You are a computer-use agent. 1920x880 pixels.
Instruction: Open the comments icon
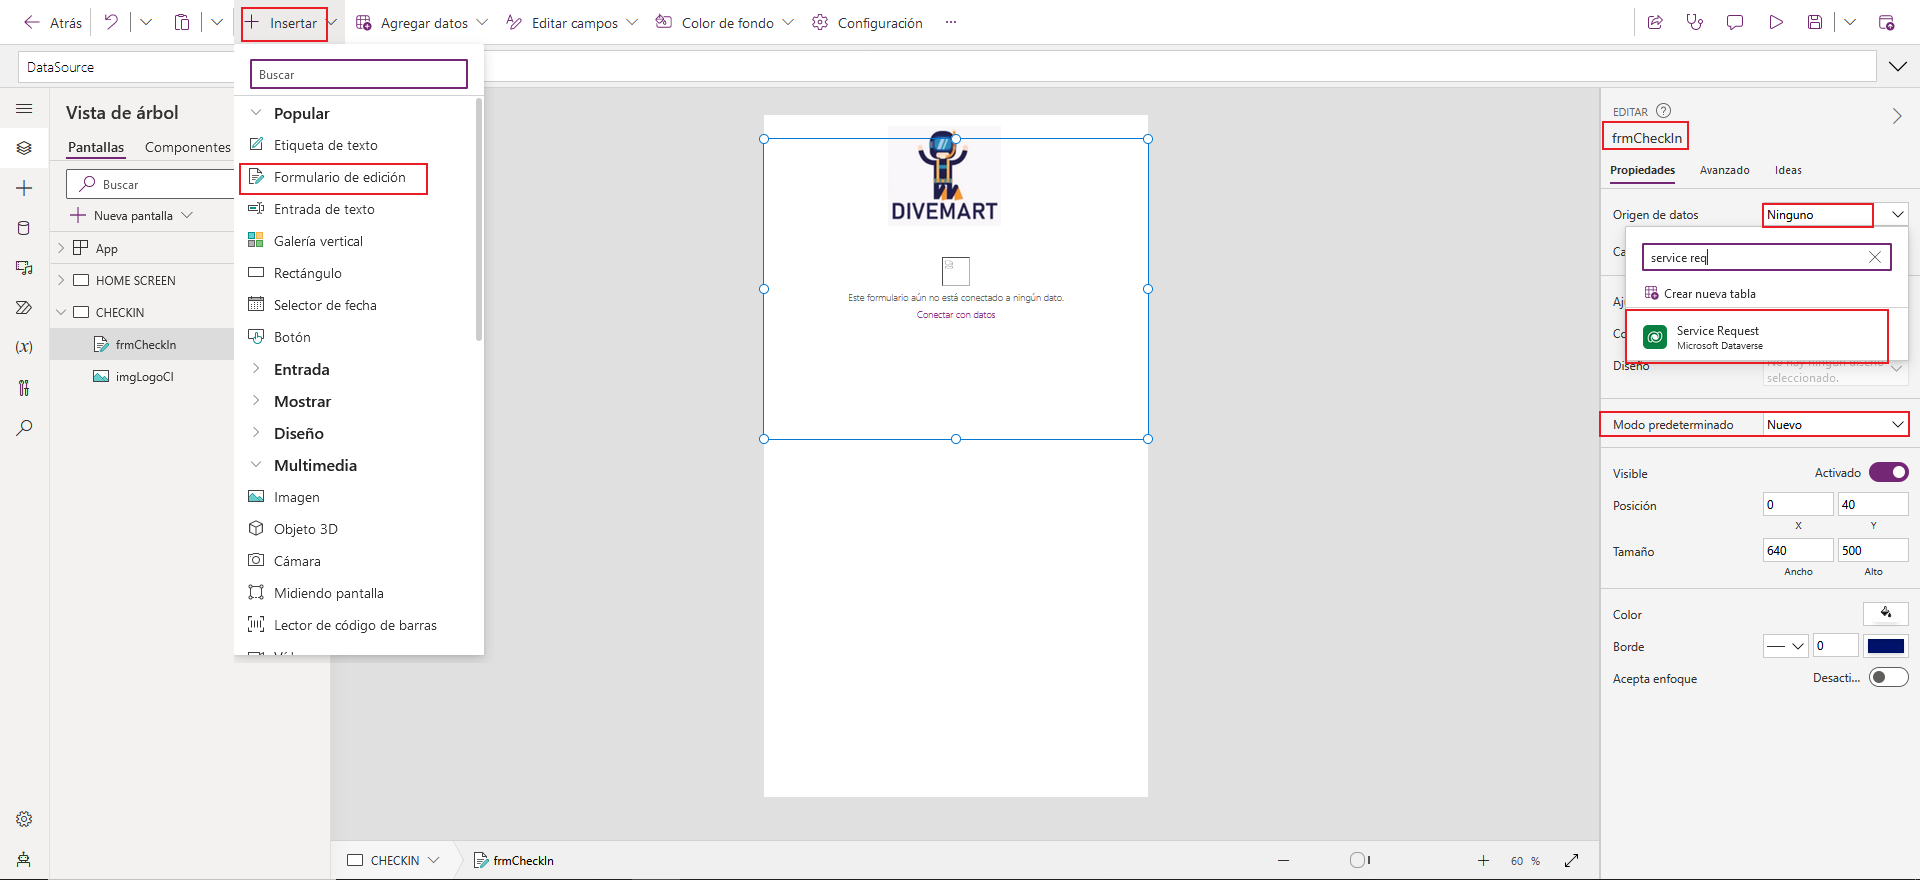(1735, 22)
